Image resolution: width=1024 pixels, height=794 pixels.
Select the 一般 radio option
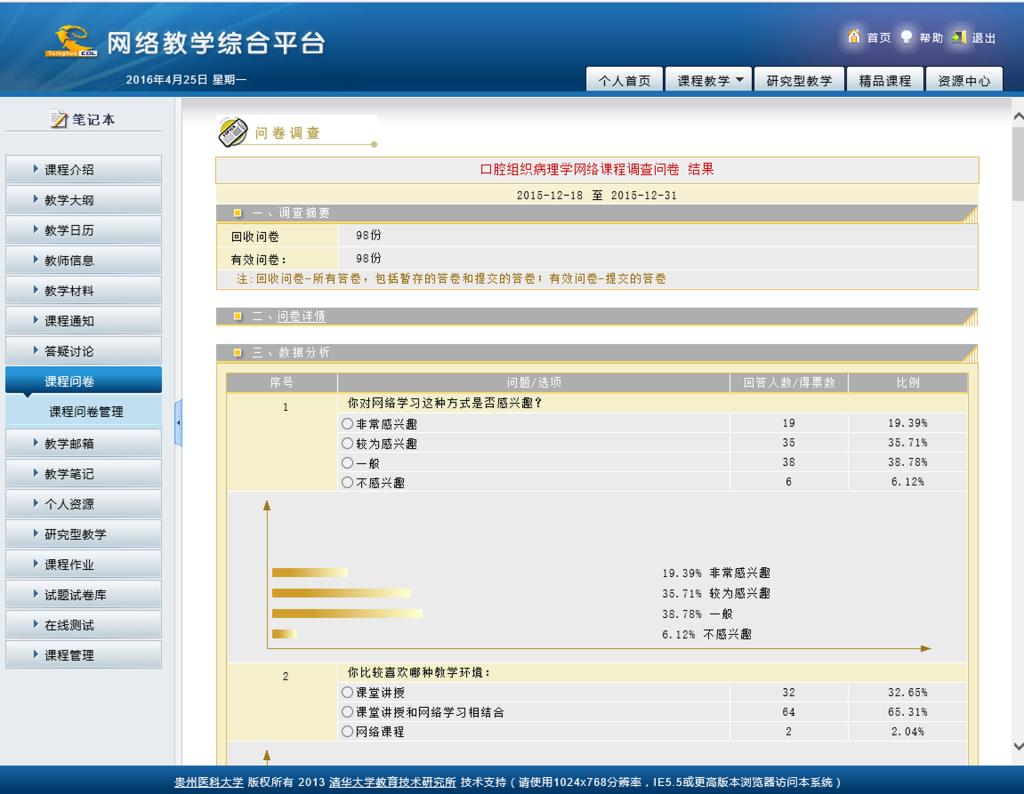[x=347, y=463]
